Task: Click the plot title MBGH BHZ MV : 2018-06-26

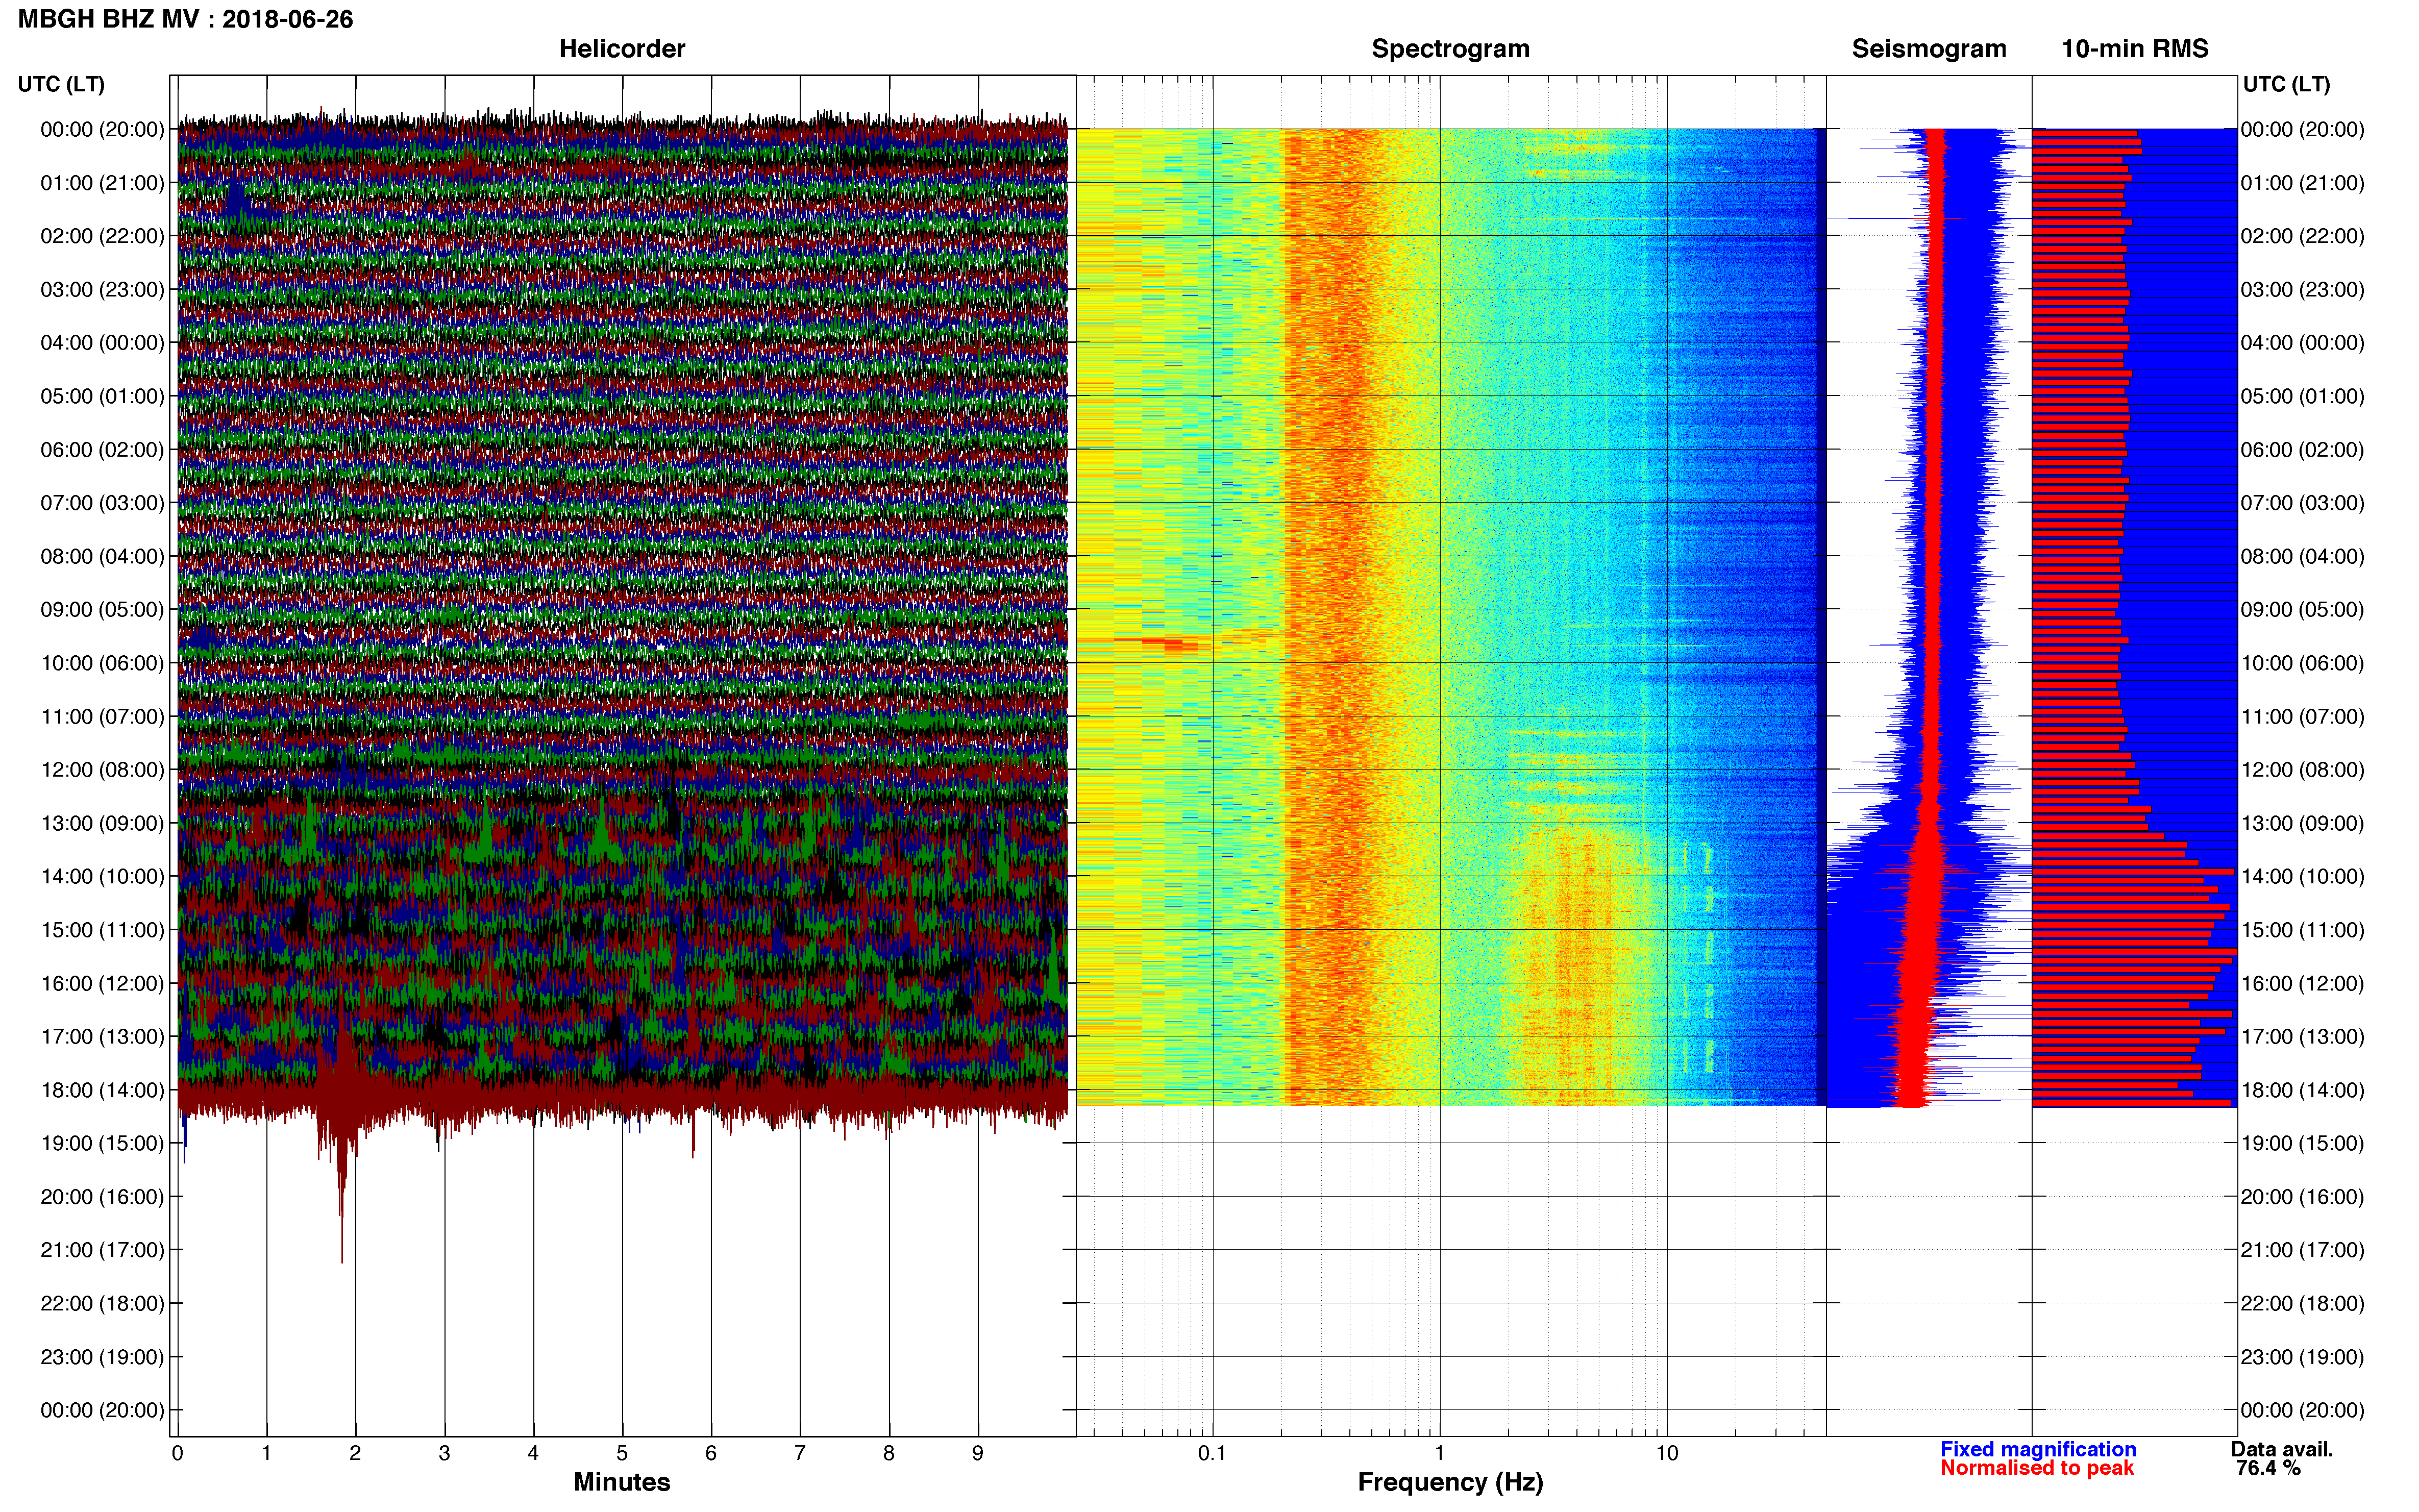Action: coord(185,19)
